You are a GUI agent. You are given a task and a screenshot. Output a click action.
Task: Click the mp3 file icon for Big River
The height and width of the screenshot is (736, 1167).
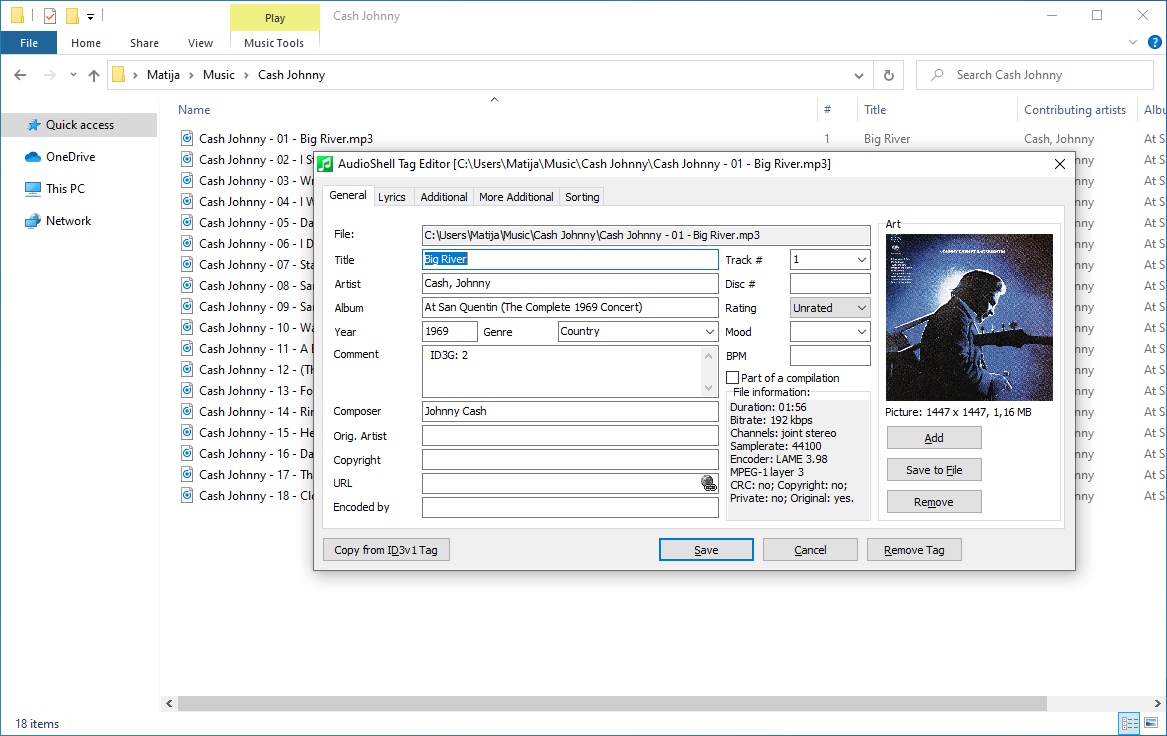(x=188, y=138)
